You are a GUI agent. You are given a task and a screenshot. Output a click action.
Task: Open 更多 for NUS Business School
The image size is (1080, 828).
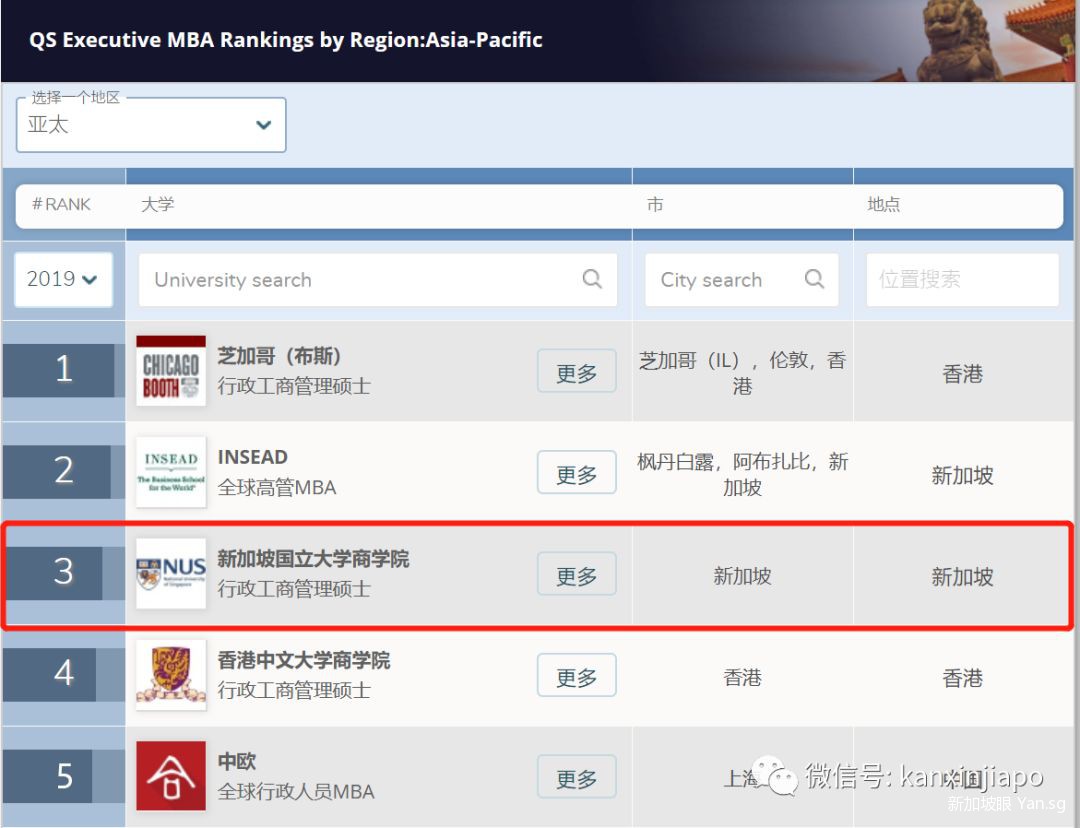pos(576,575)
